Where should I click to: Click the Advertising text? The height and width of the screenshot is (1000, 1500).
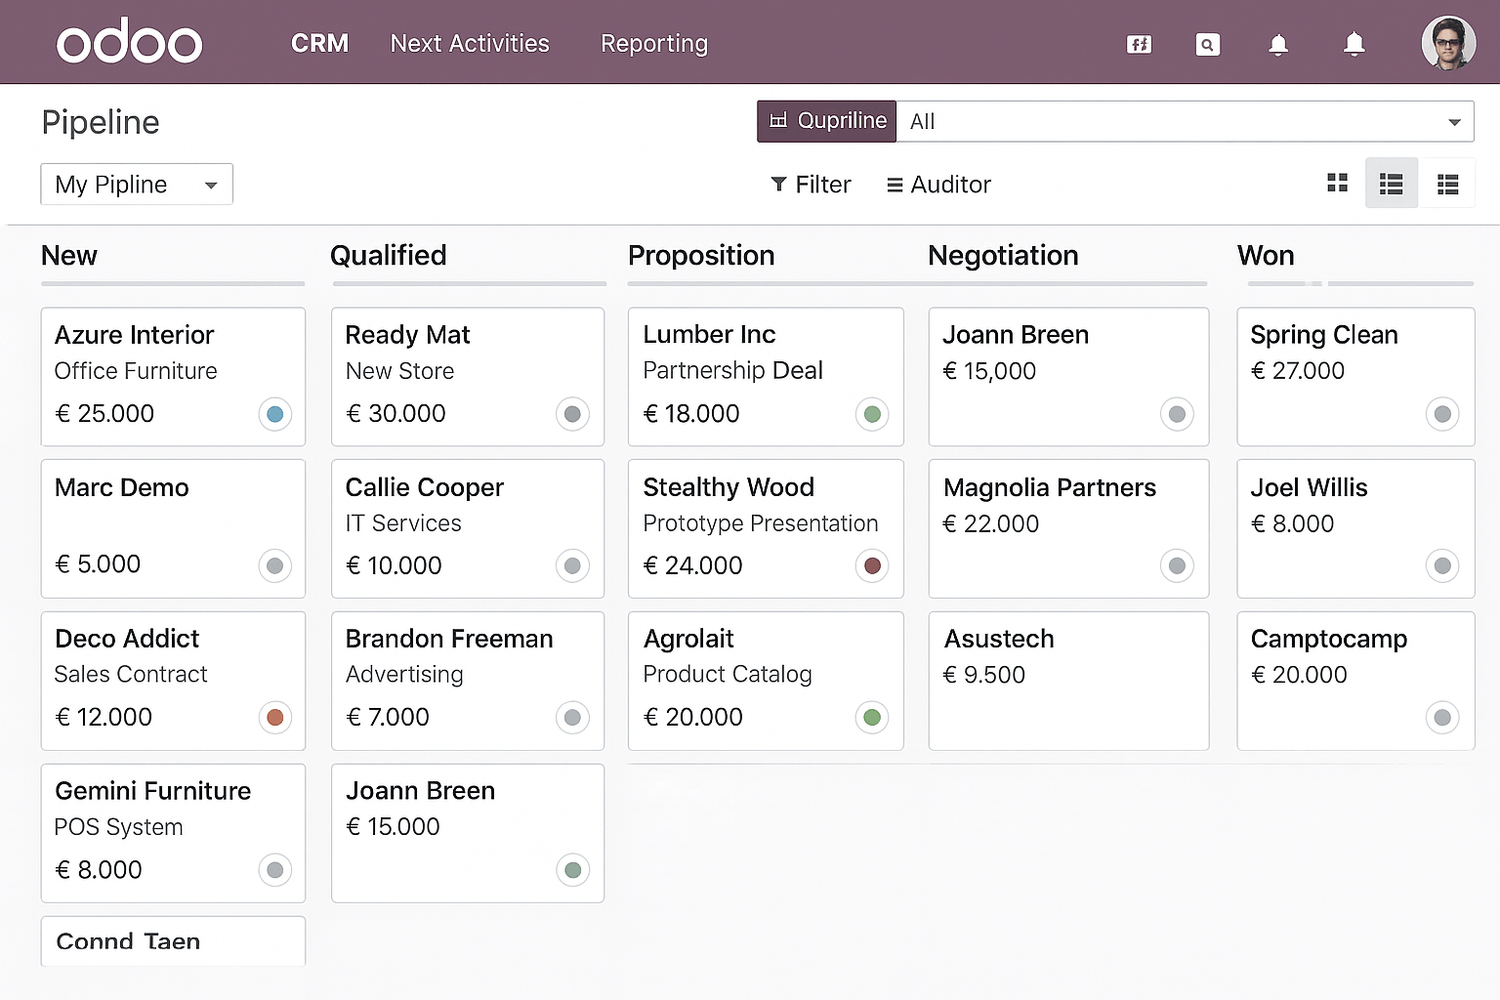[x=404, y=675]
